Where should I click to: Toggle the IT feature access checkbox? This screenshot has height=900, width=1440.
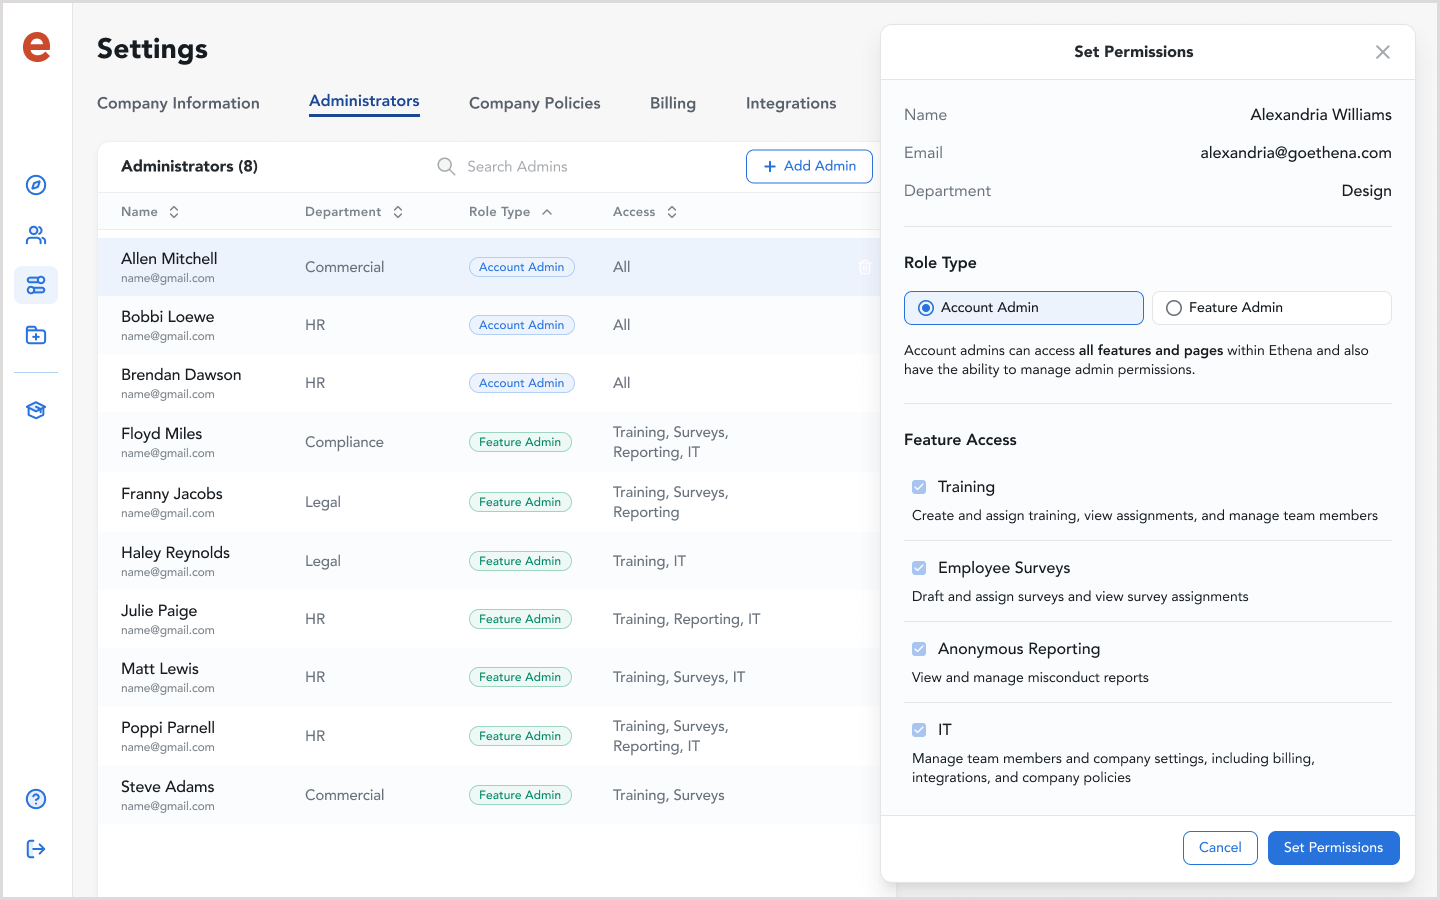click(x=919, y=730)
